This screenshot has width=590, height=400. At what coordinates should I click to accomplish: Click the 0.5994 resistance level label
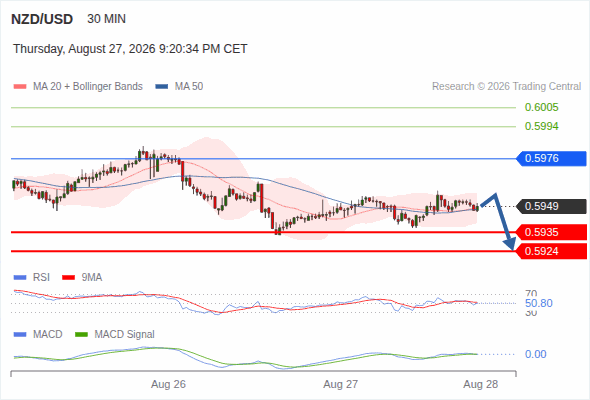click(x=541, y=126)
